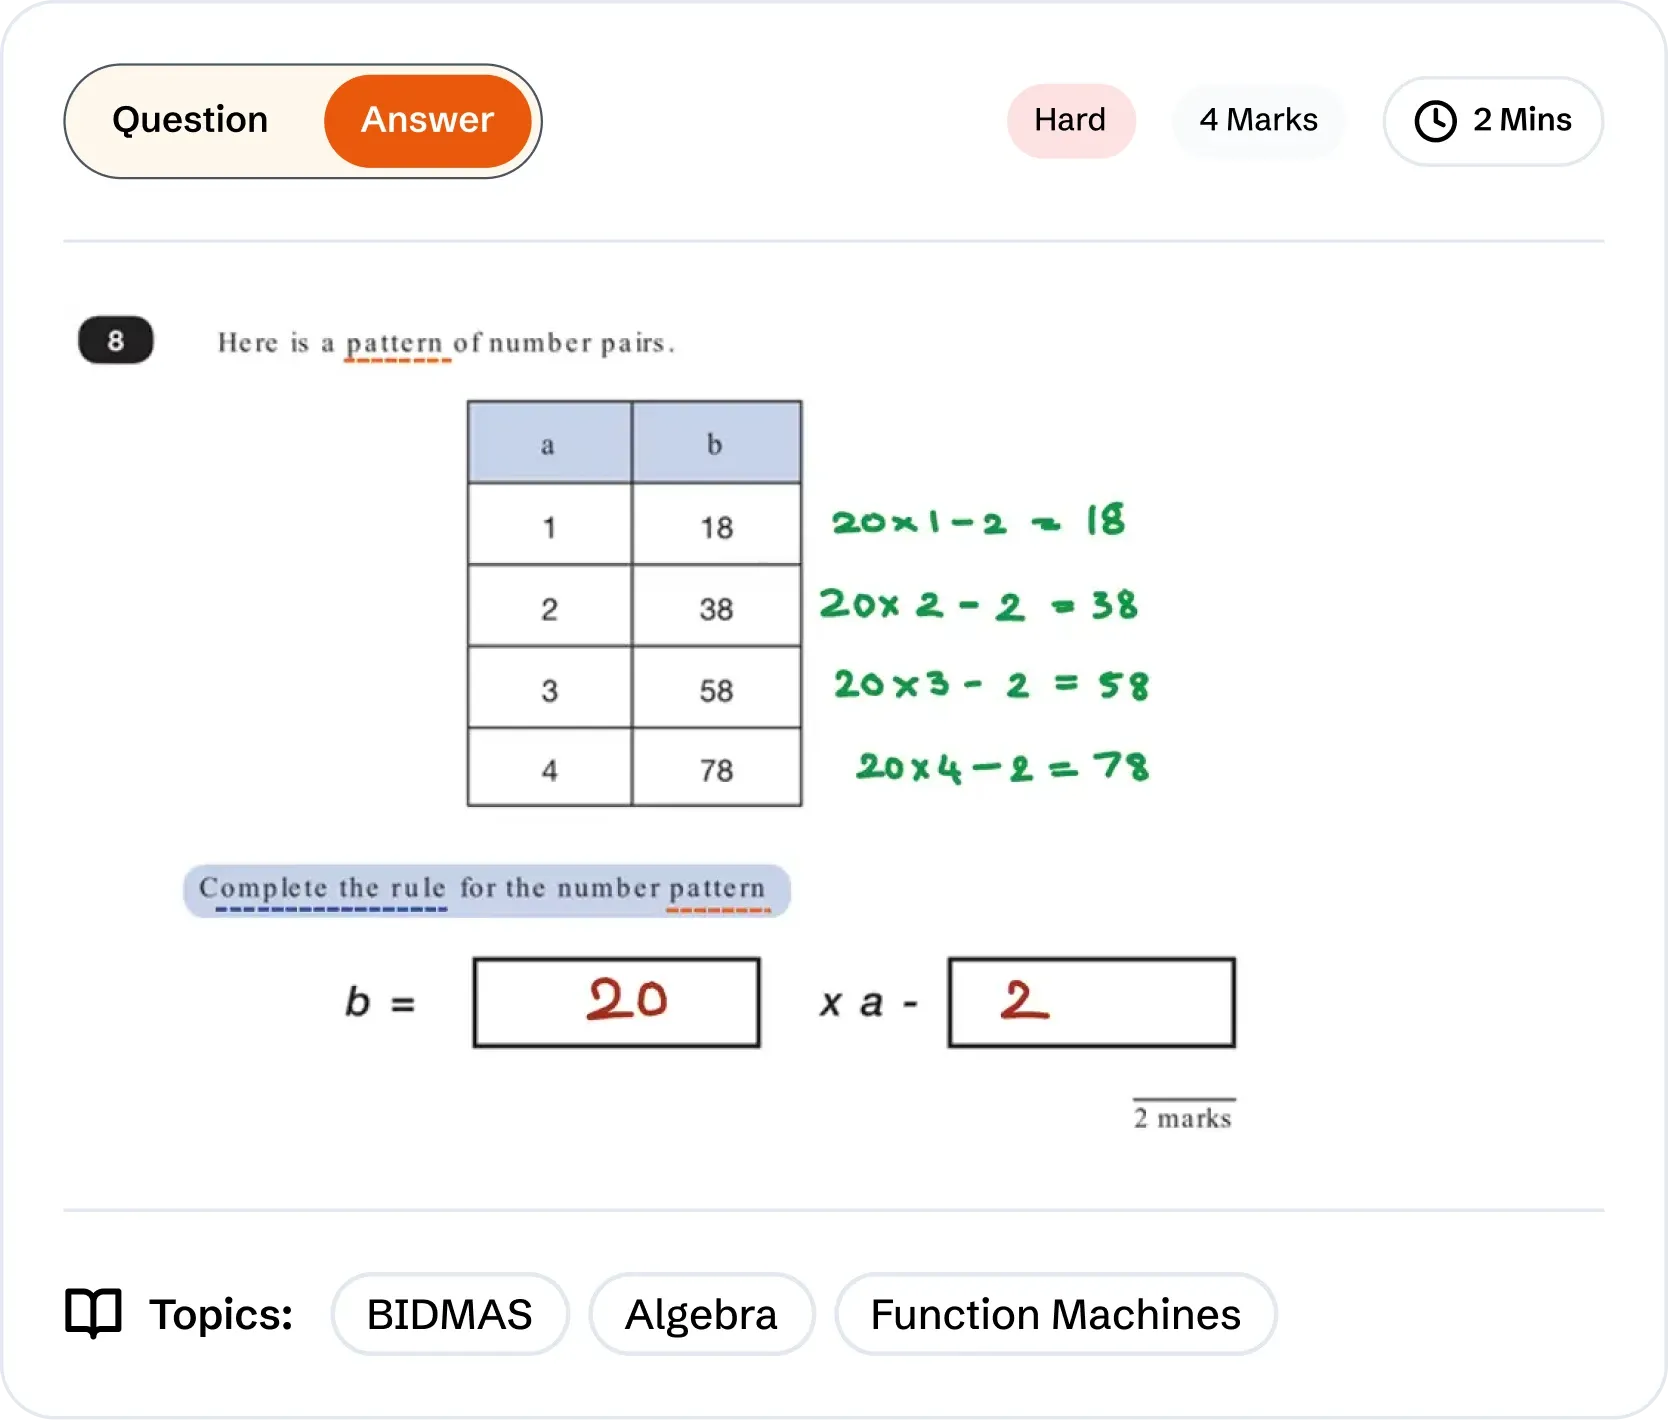This screenshot has width=1668, height=1420.
Task: Click the question number 8 badge
Action: point(116,341)
